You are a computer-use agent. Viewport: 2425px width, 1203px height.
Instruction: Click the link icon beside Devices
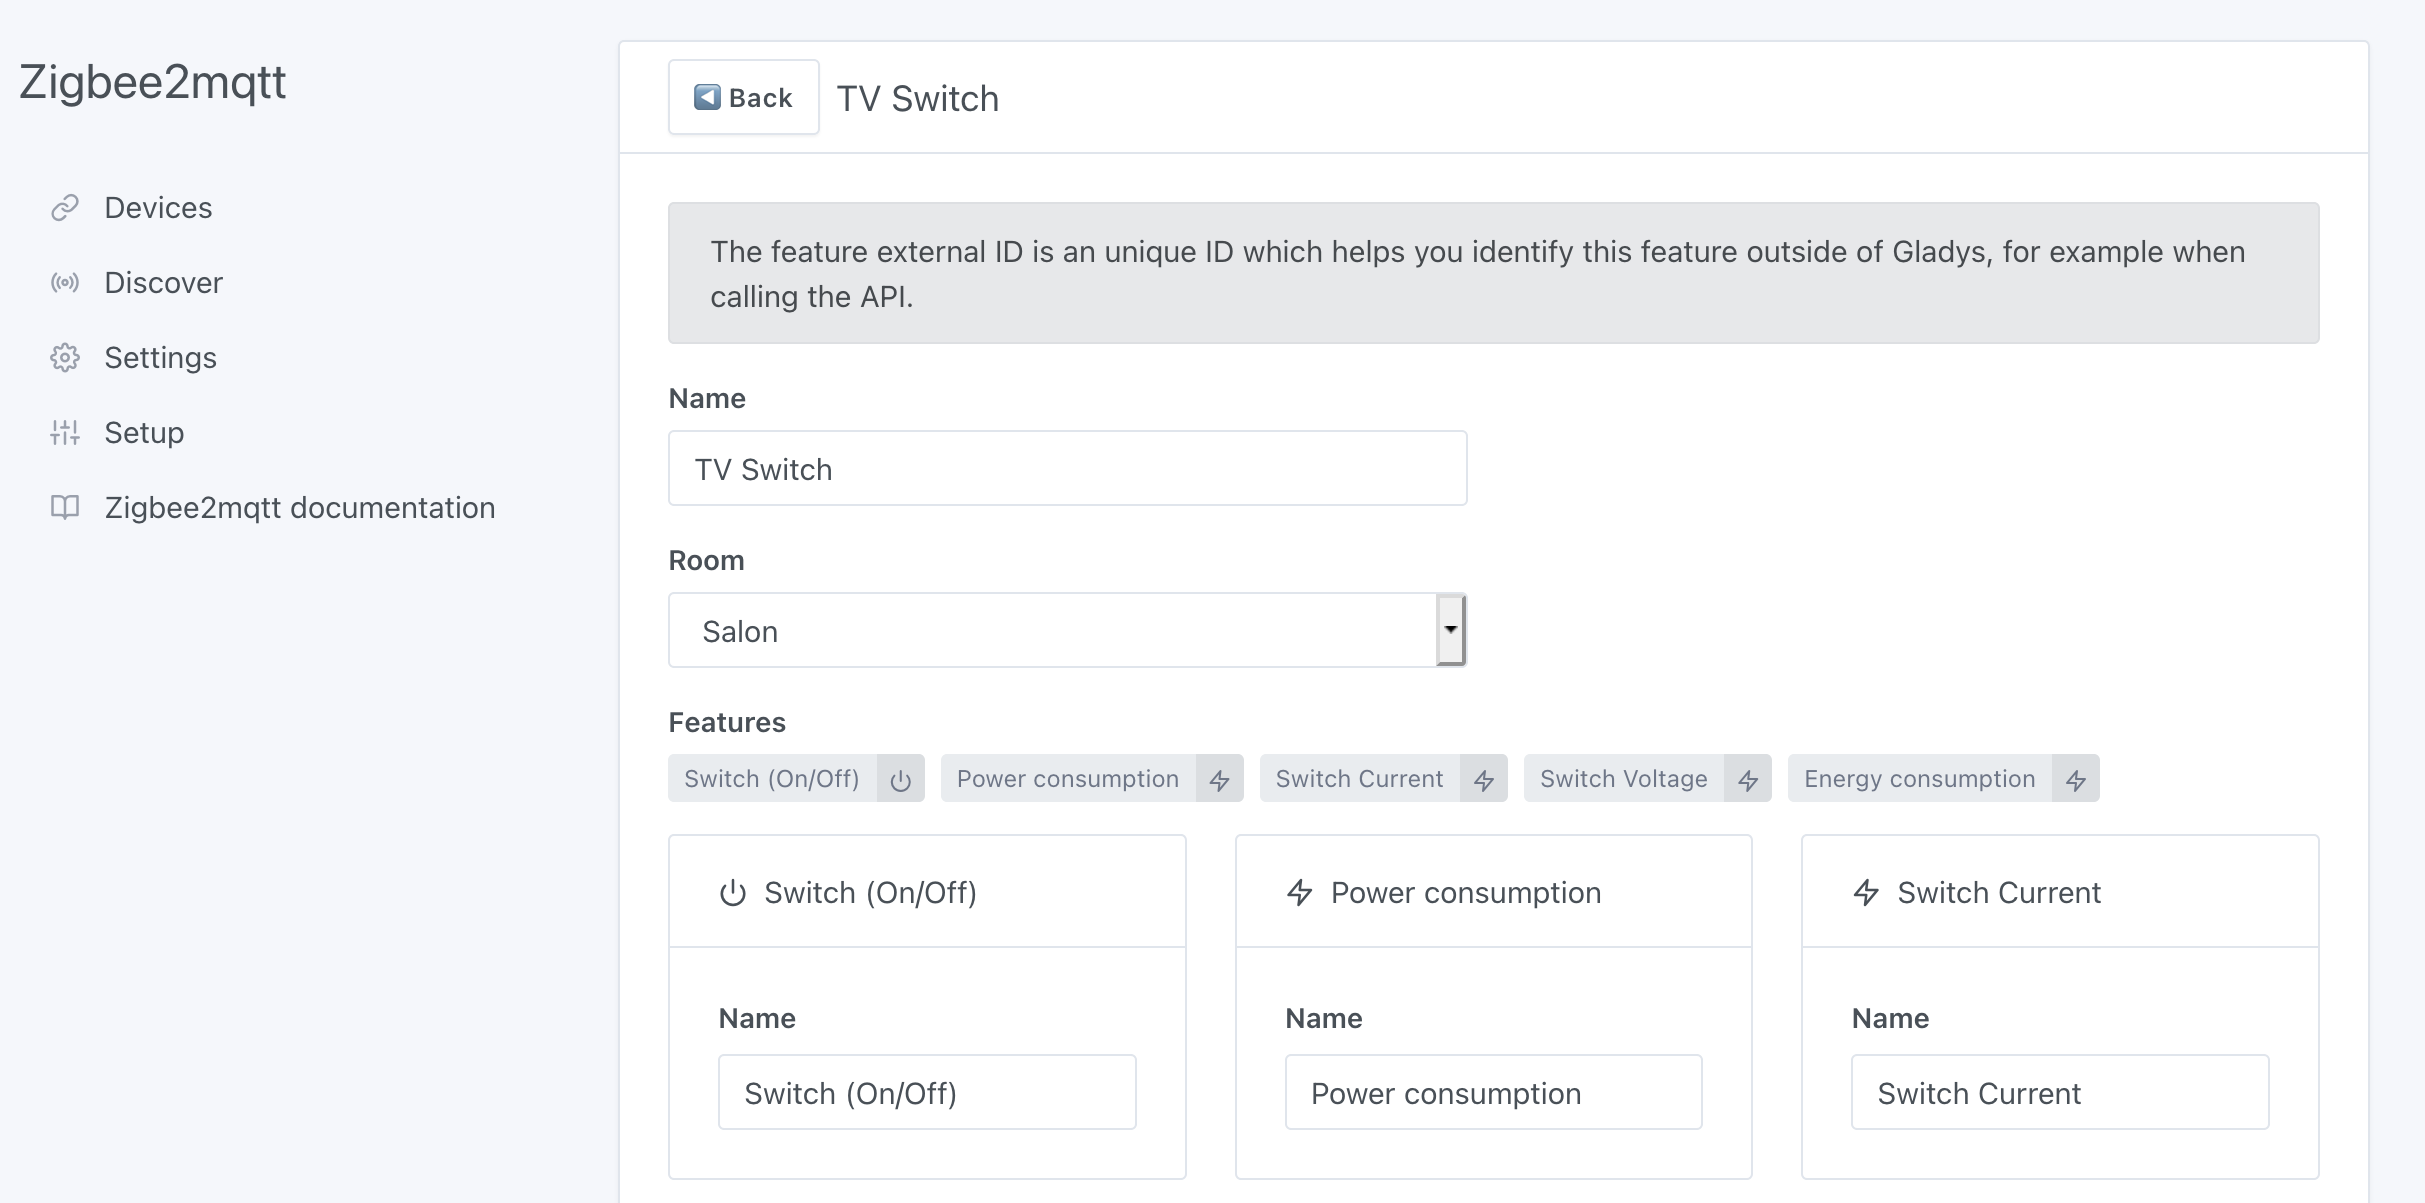pyautogui.click(x=65, y=208)
